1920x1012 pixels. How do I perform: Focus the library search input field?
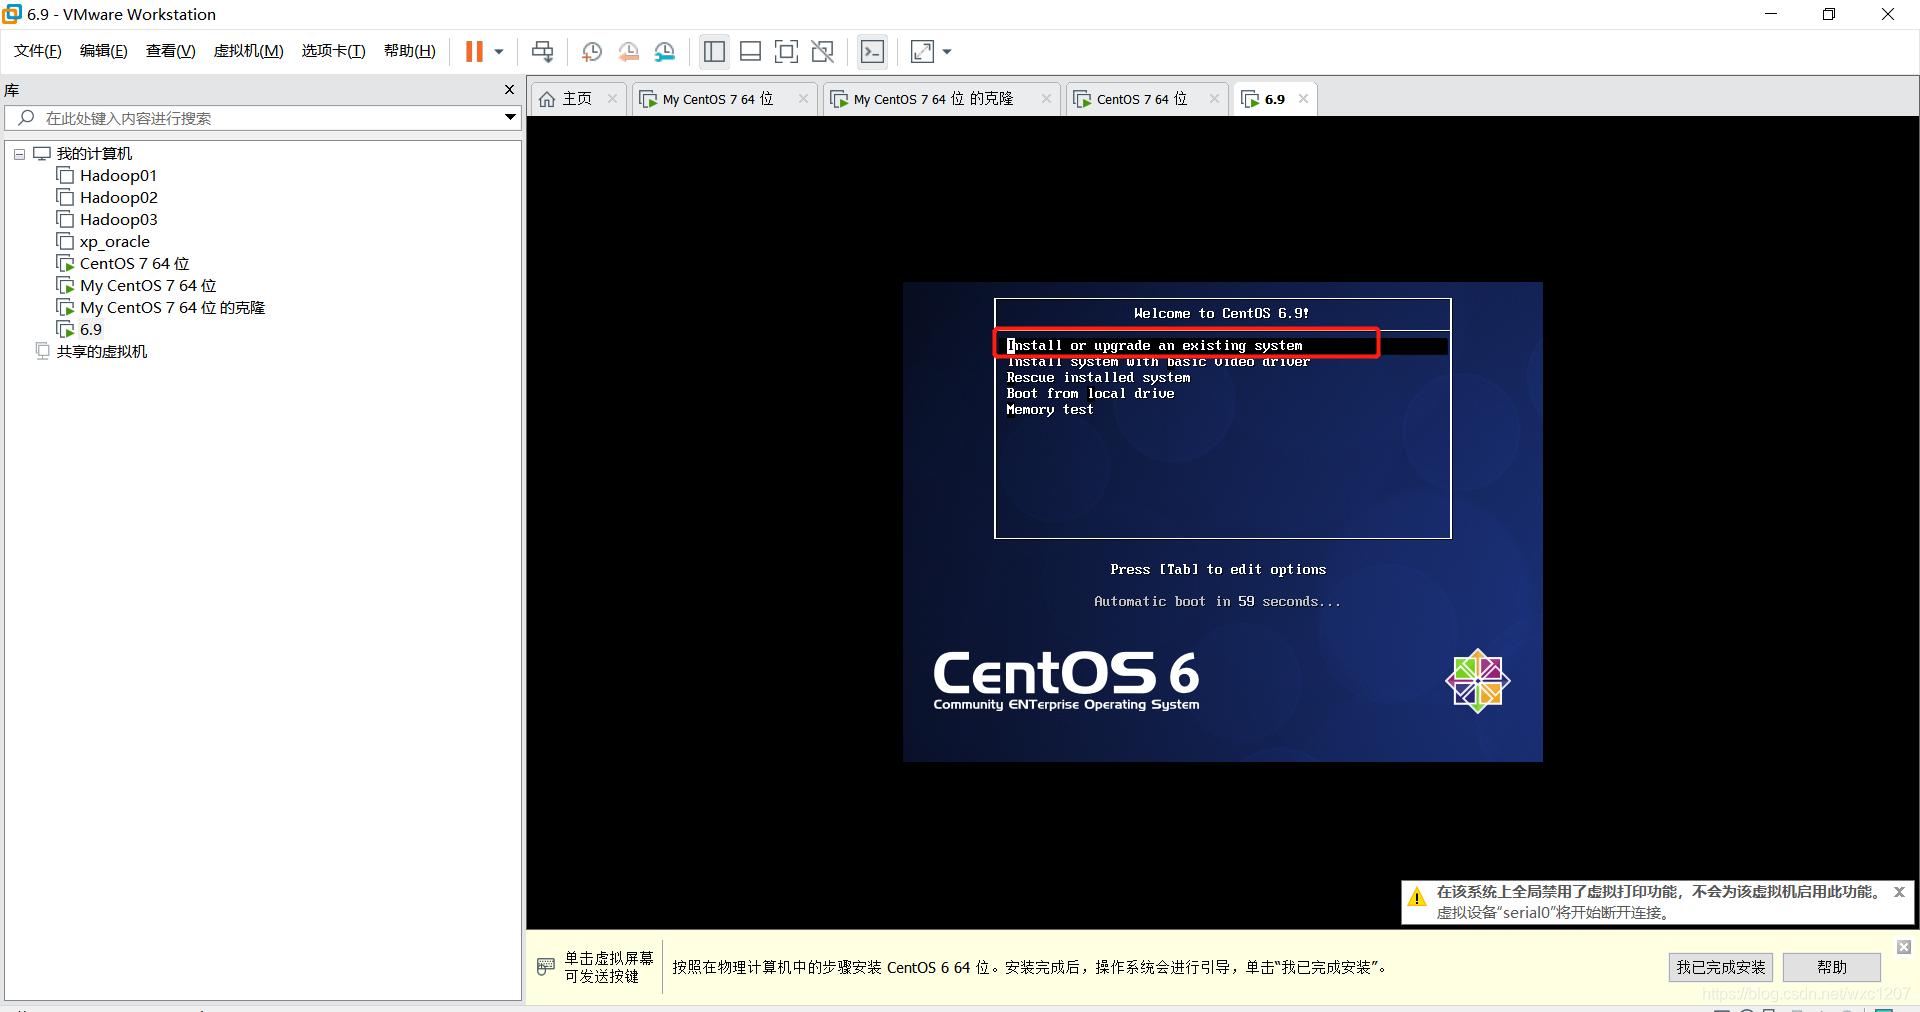pos(260,118)
